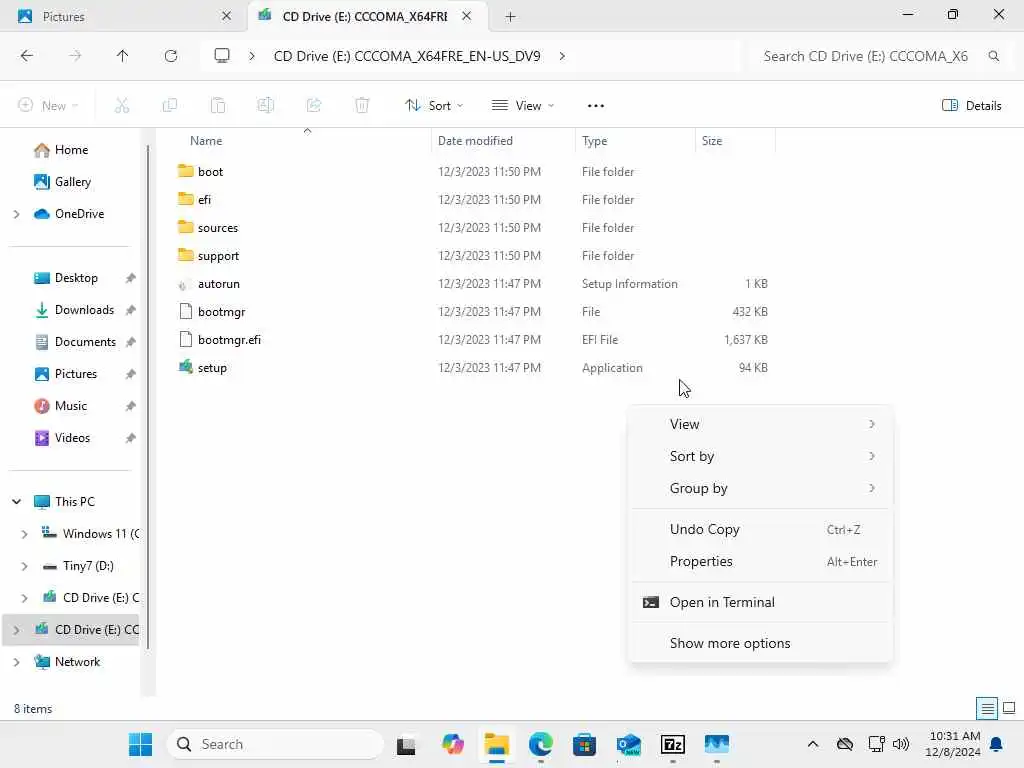Close the CD Drive tab
The image size is (1024, 768).
(466, 16)
